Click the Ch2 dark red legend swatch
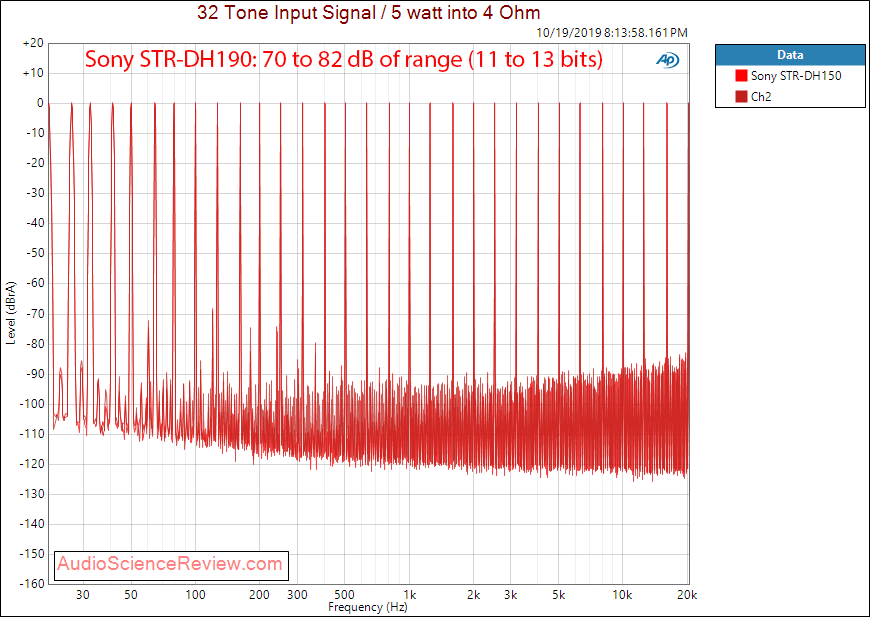Viewport: 870px width, 617px height. click(741, 97)
